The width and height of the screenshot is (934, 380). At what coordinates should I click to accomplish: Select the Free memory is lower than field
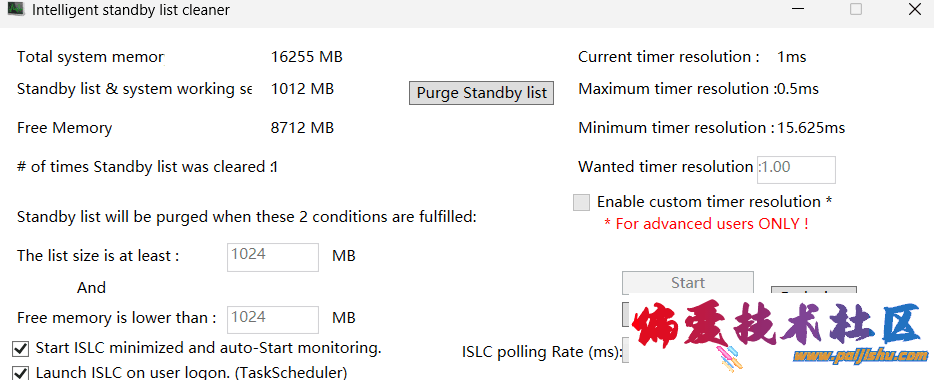pyautogui.click(x=273, y=320)
